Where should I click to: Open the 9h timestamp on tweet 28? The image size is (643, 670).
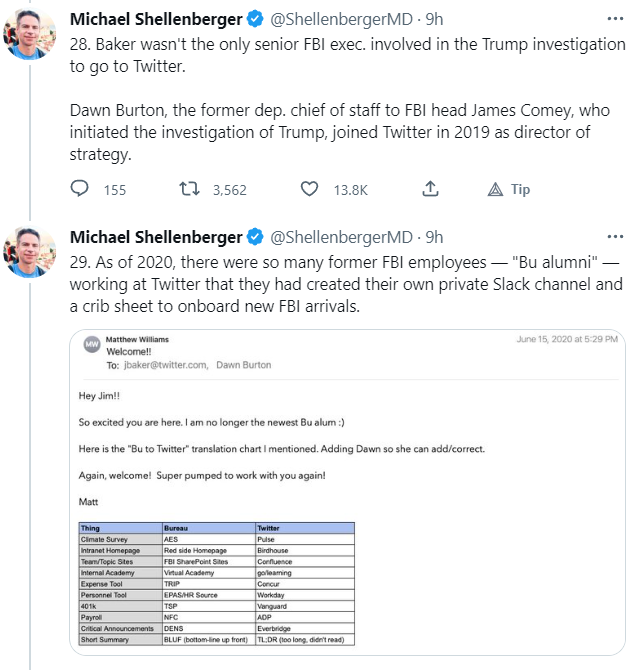point(435,19)
